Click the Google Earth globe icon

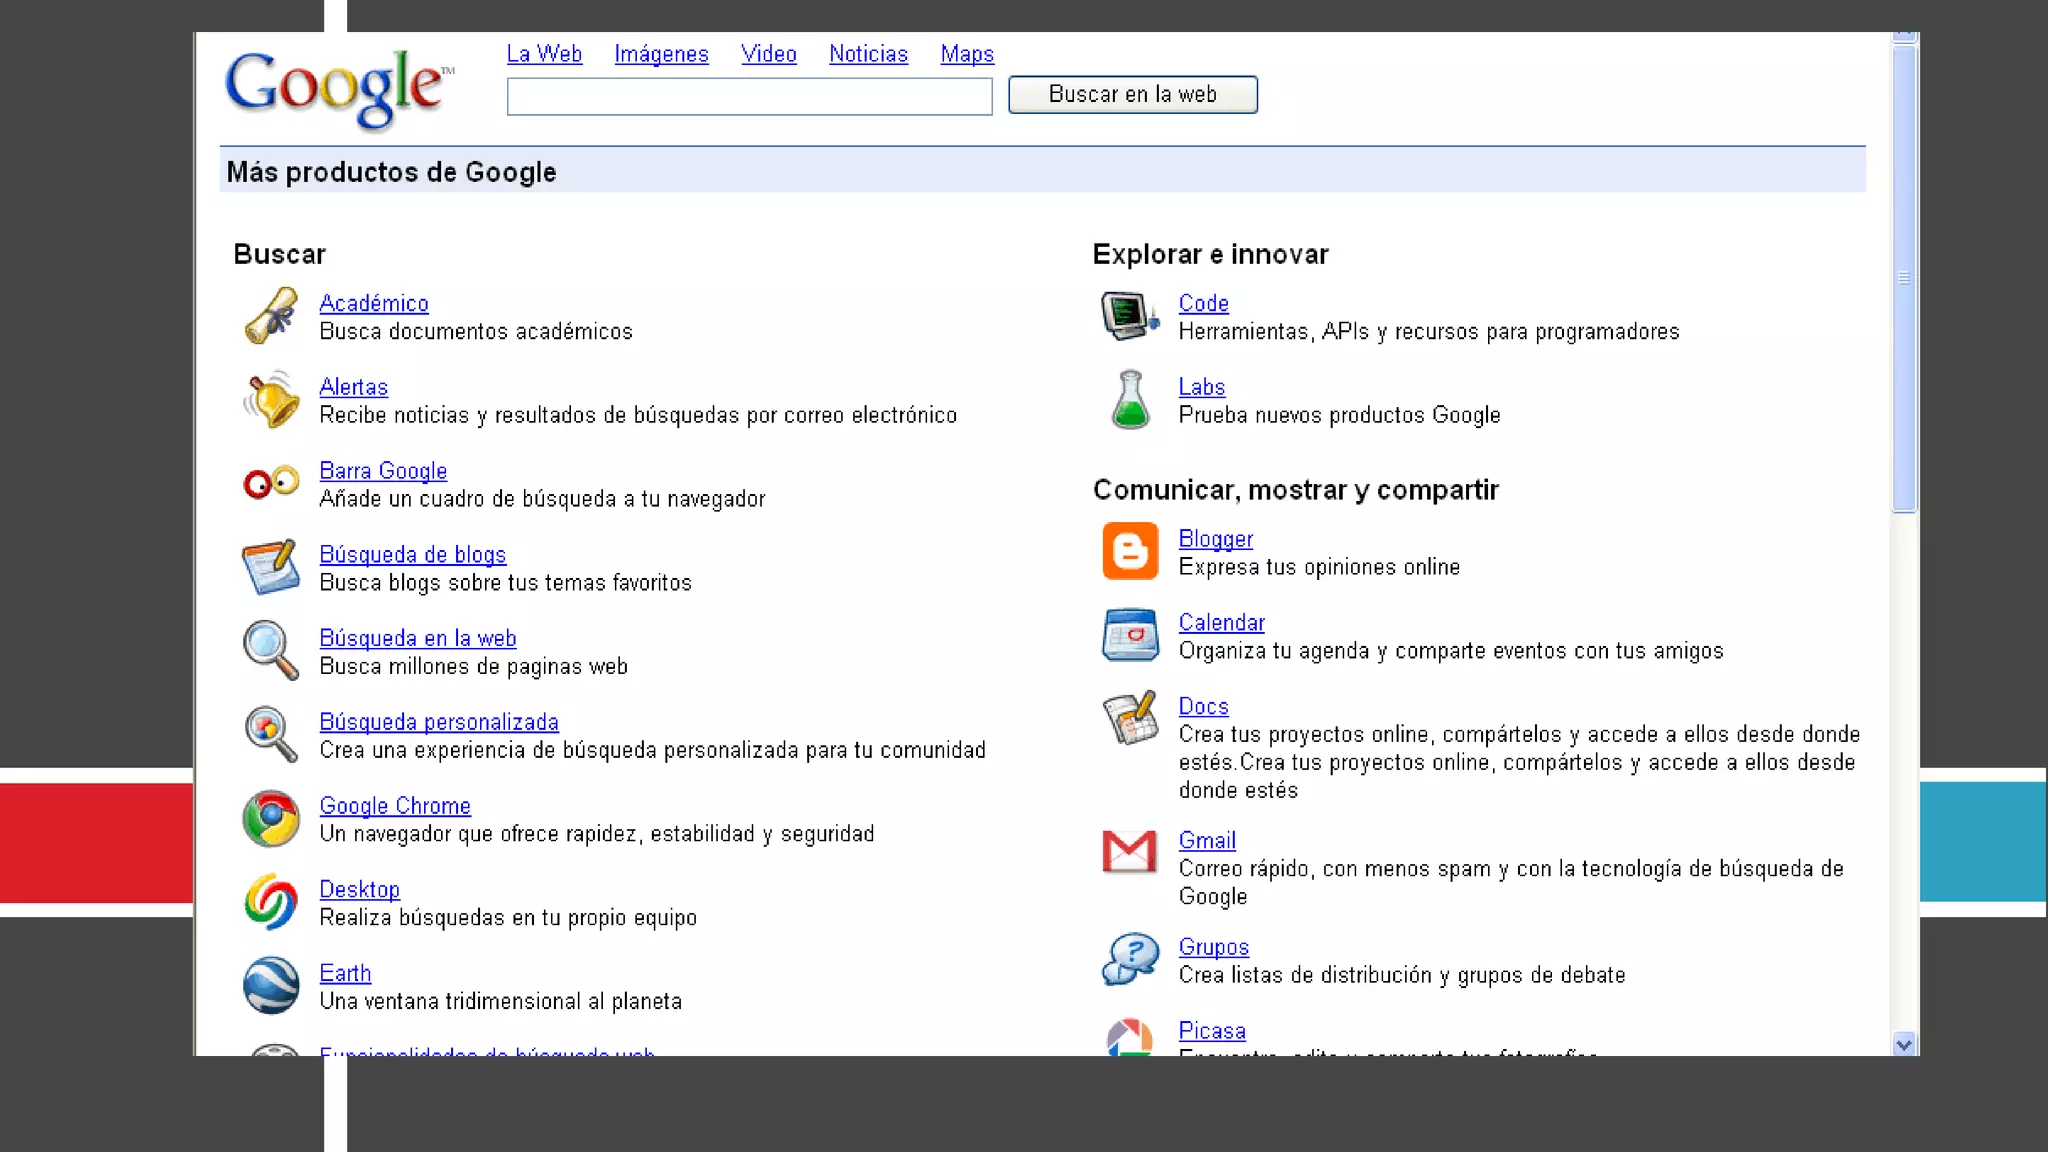271,985
